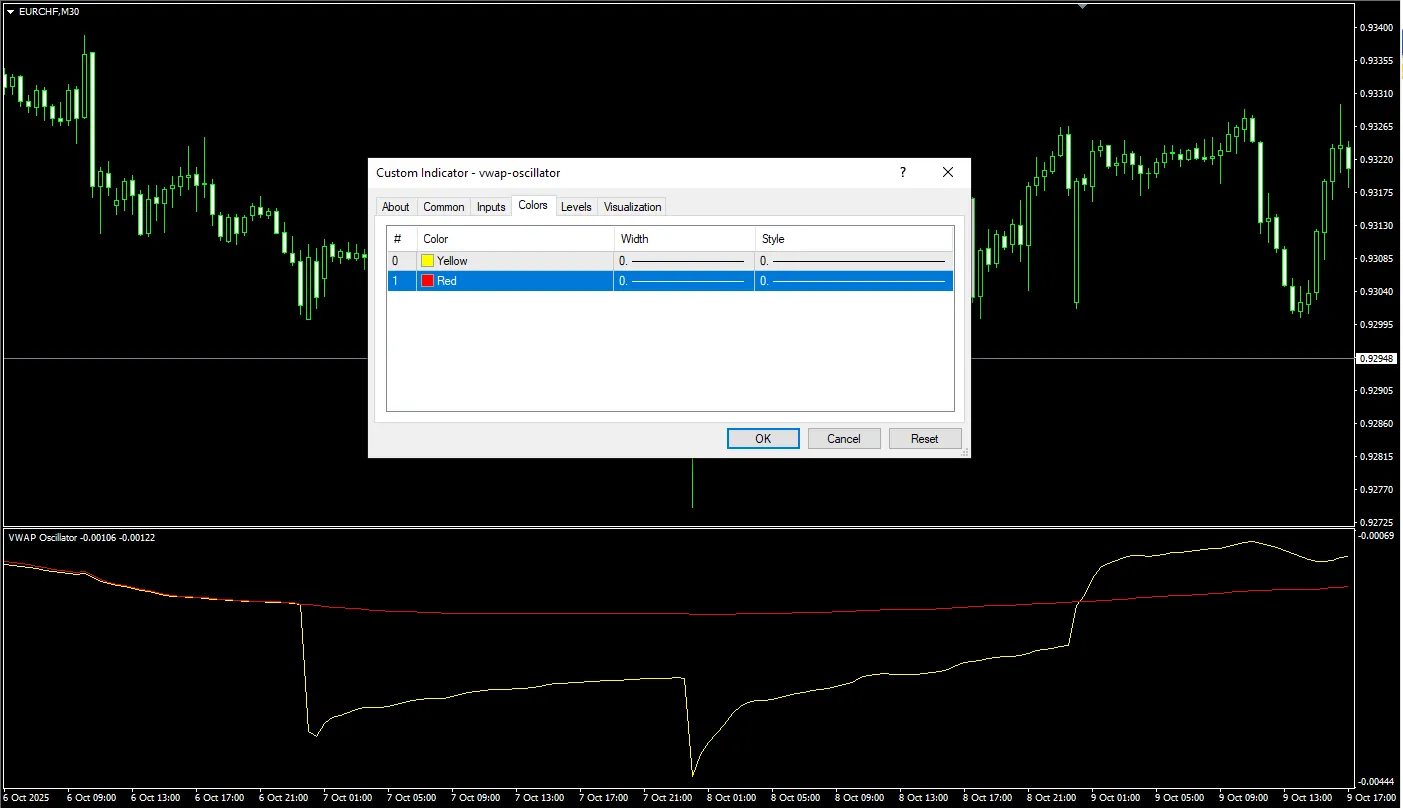1403x808 pixels.
Task: Switch to the Common tab
Action: pyautogui.click(x=443, y=207)
